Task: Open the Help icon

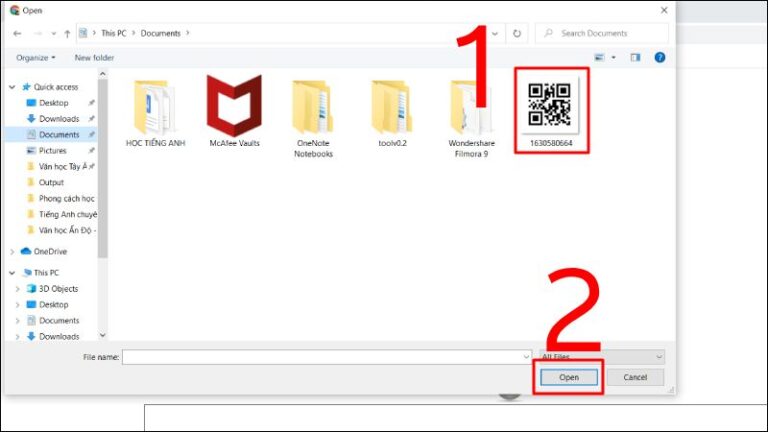Action: click(660, 58)
